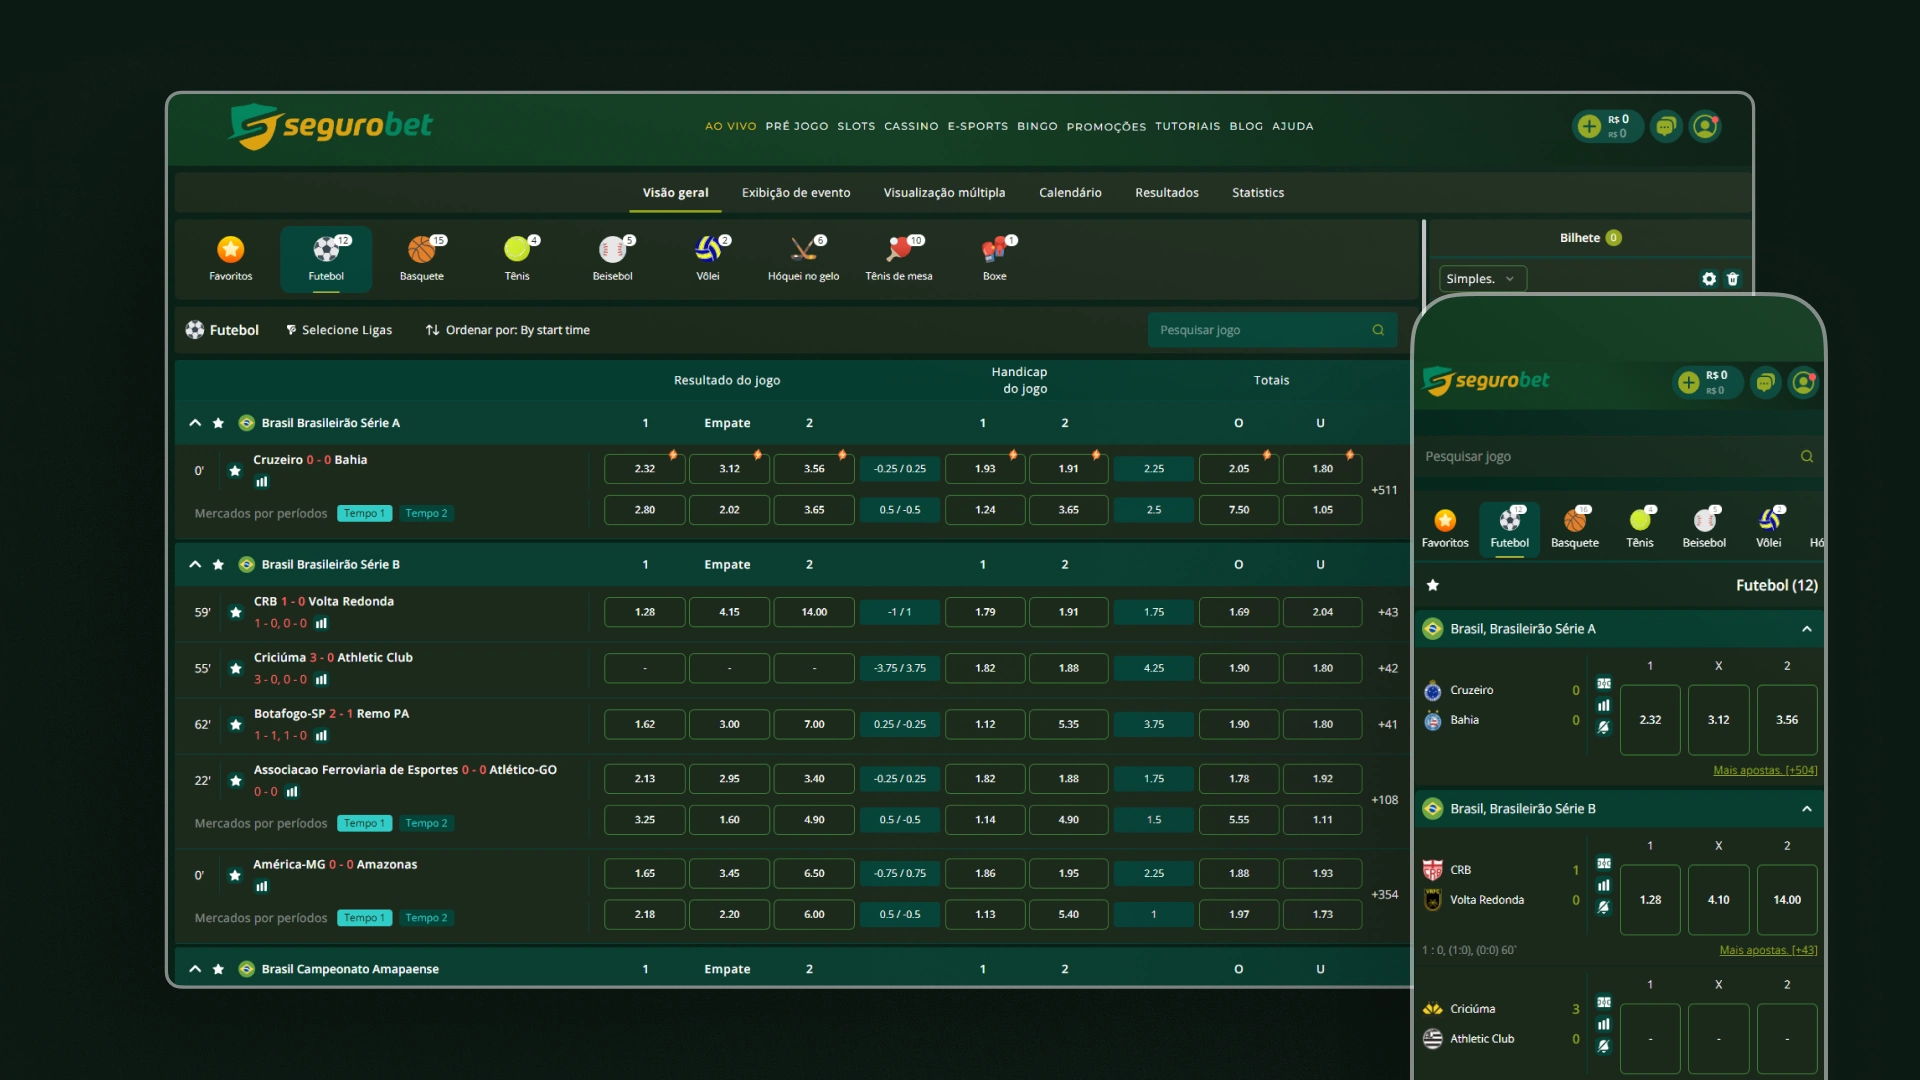Clear bet slip with trash icon
1920x1080 pixels.
point(1733,279)
